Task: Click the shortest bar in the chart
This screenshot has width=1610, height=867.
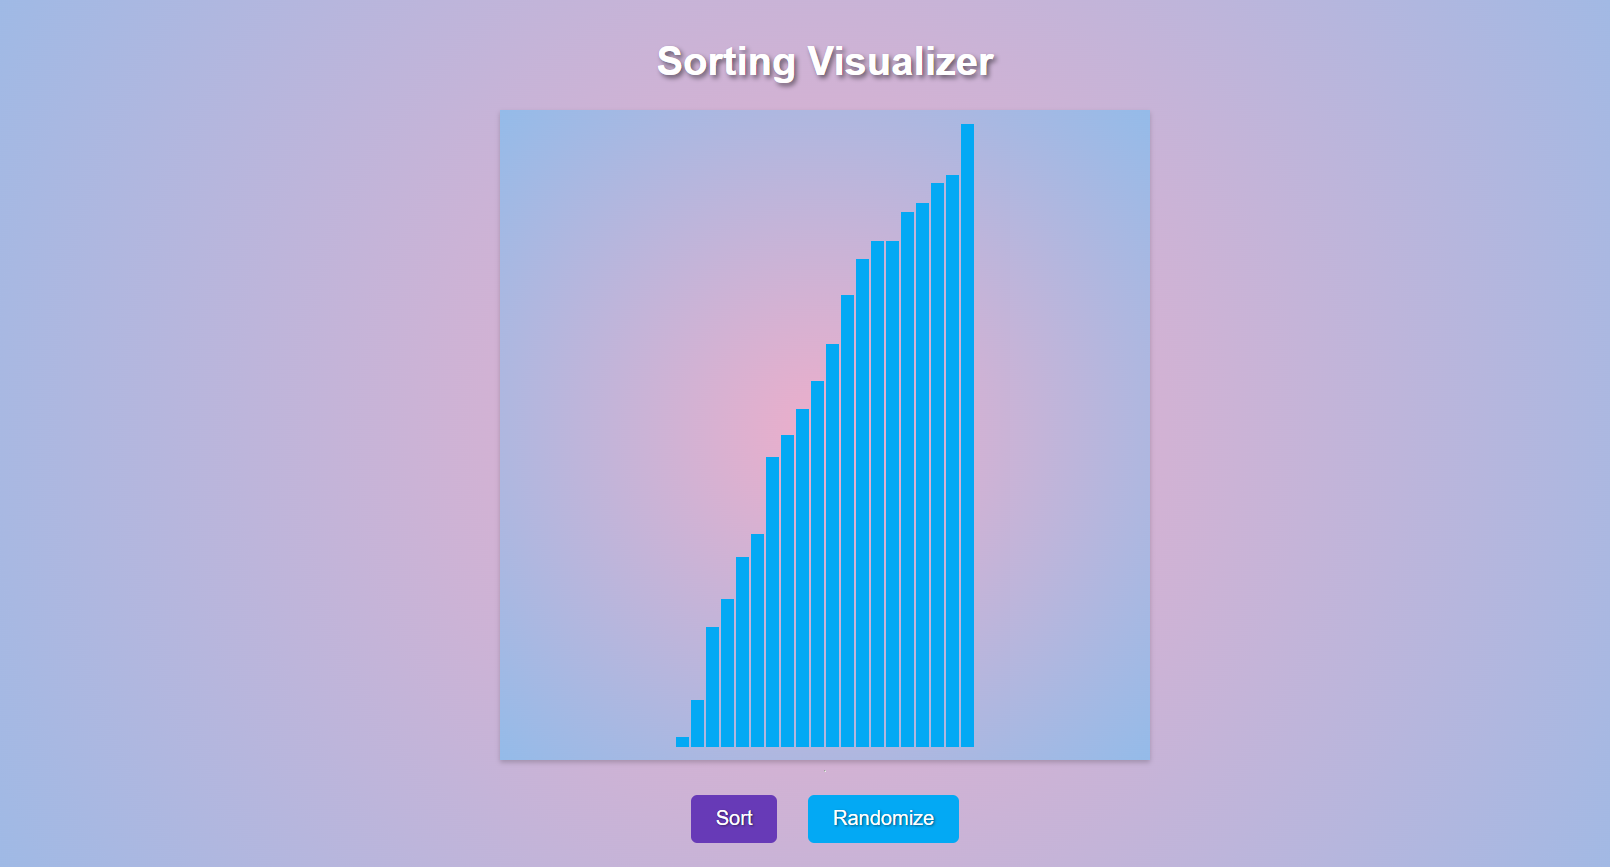Action: (682, 742)
